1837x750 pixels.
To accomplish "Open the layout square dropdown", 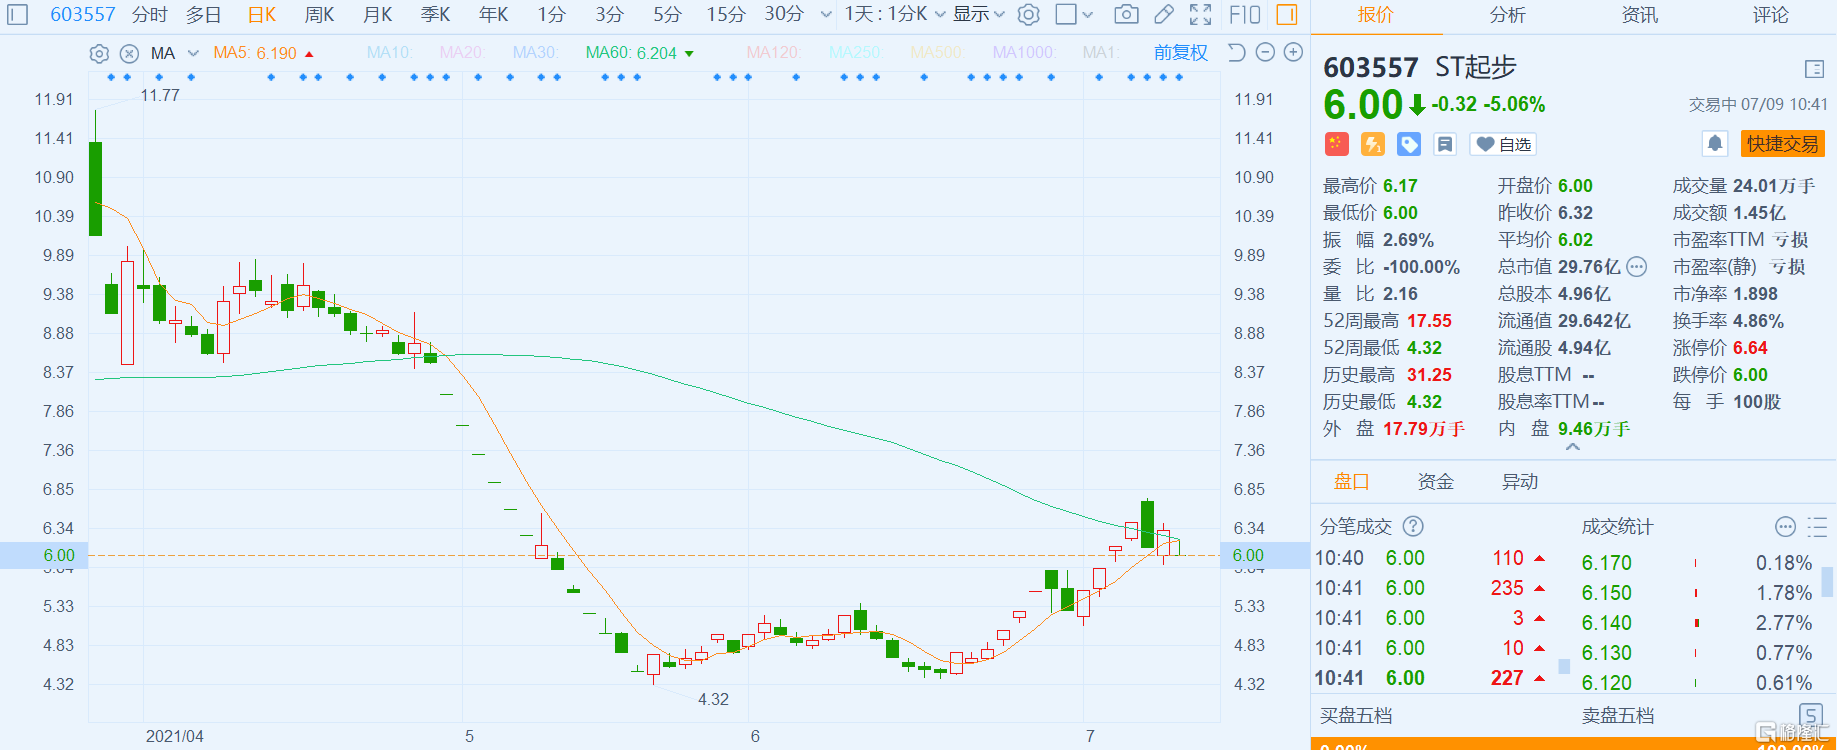I will click(1075, 14).
